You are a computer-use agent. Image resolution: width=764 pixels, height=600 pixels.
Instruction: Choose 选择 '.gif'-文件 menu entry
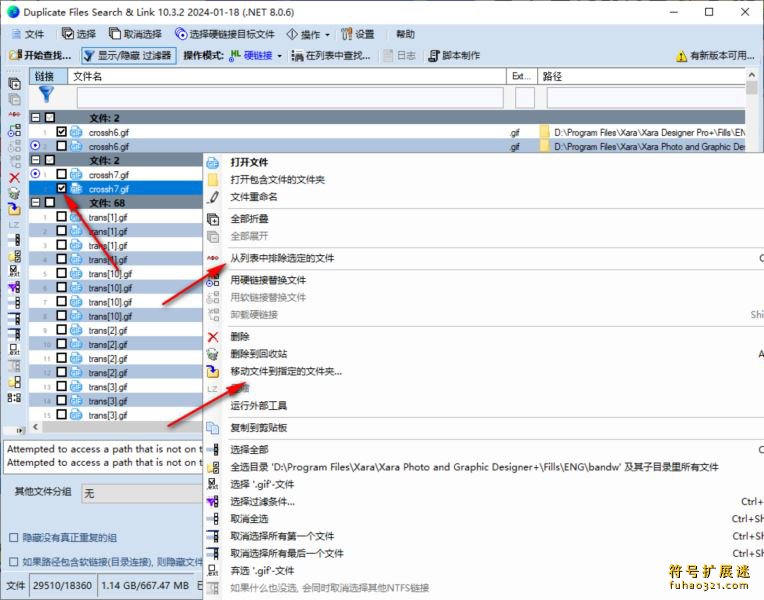pos(262,484)
